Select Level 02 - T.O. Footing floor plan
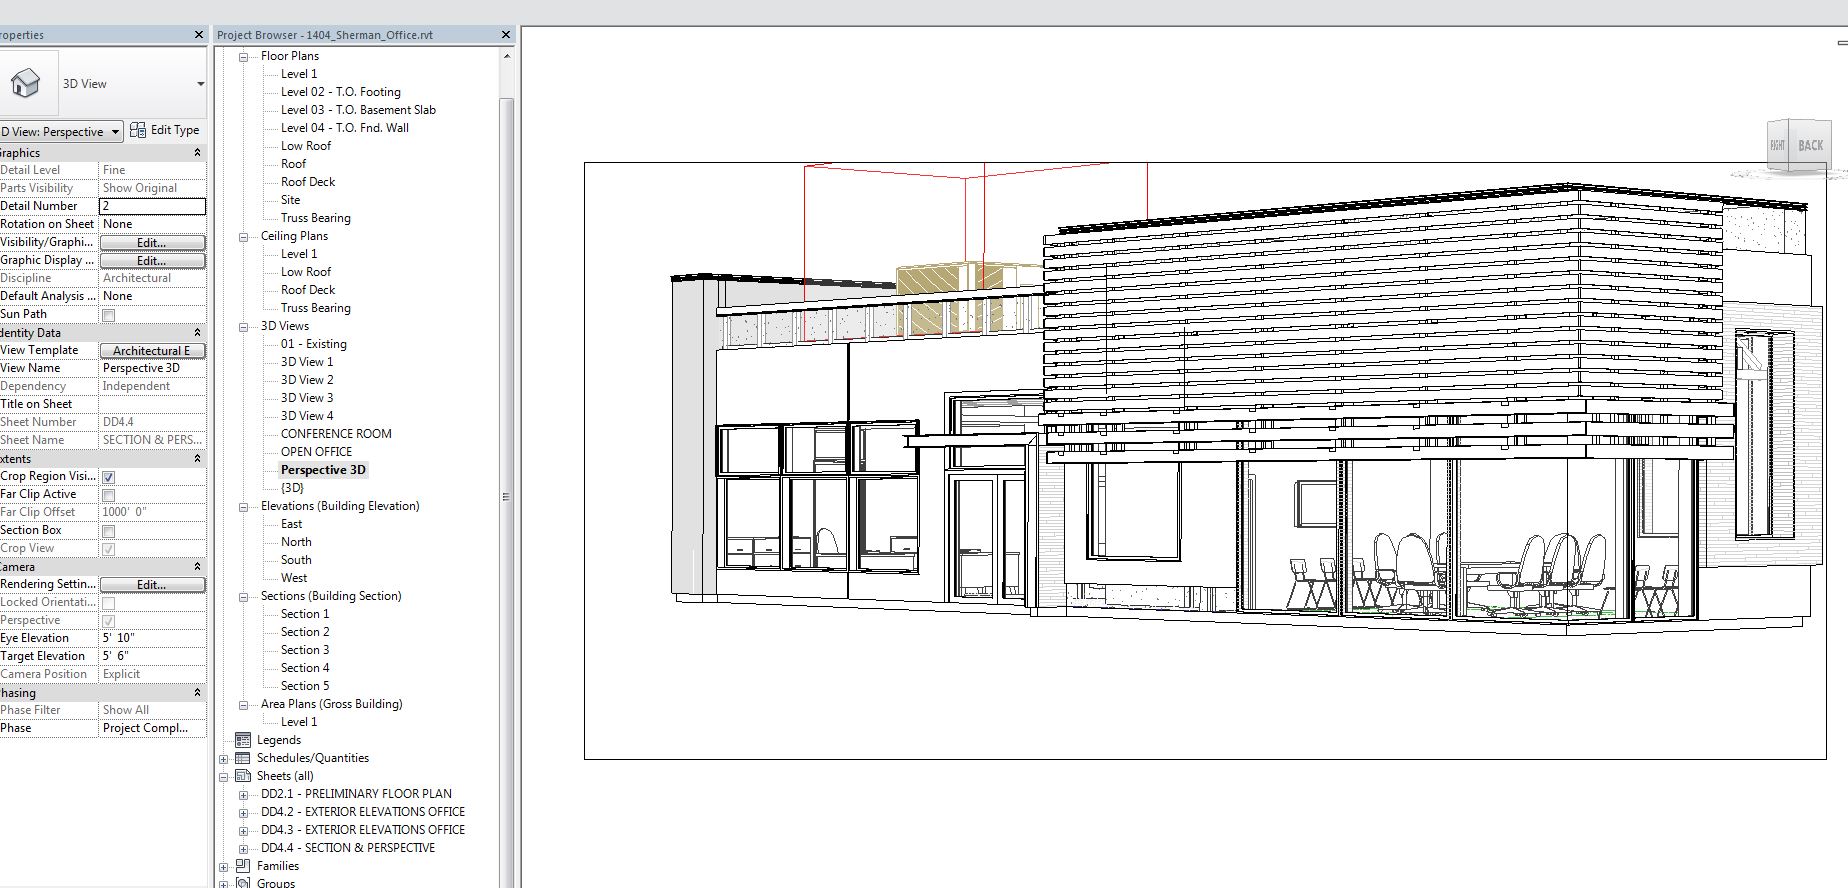Screen dimensions: 1848x888 (x=340, y=92)
